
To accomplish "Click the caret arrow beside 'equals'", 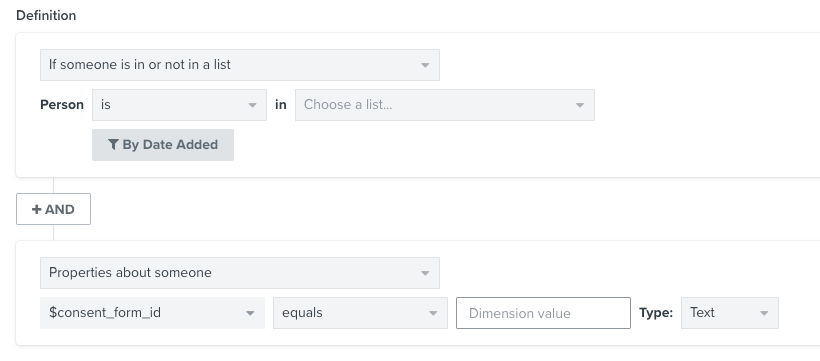I will point(433,313).
